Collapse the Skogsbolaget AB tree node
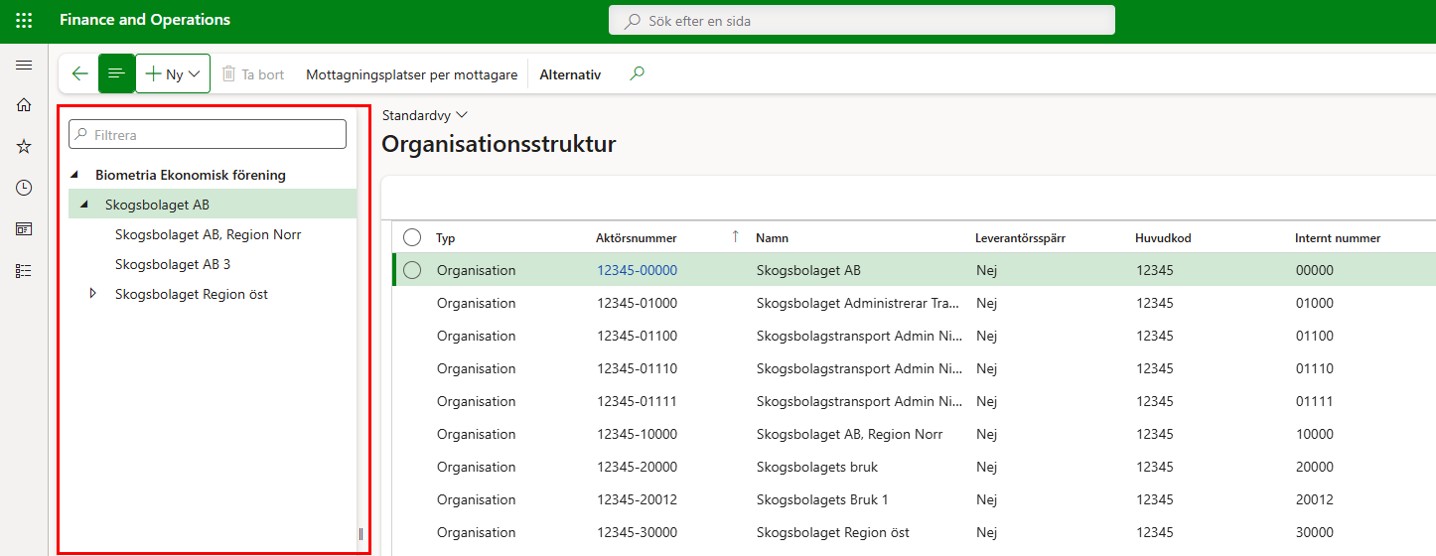This screenshot has width=1436, height=556. click(x=84, y=205)
